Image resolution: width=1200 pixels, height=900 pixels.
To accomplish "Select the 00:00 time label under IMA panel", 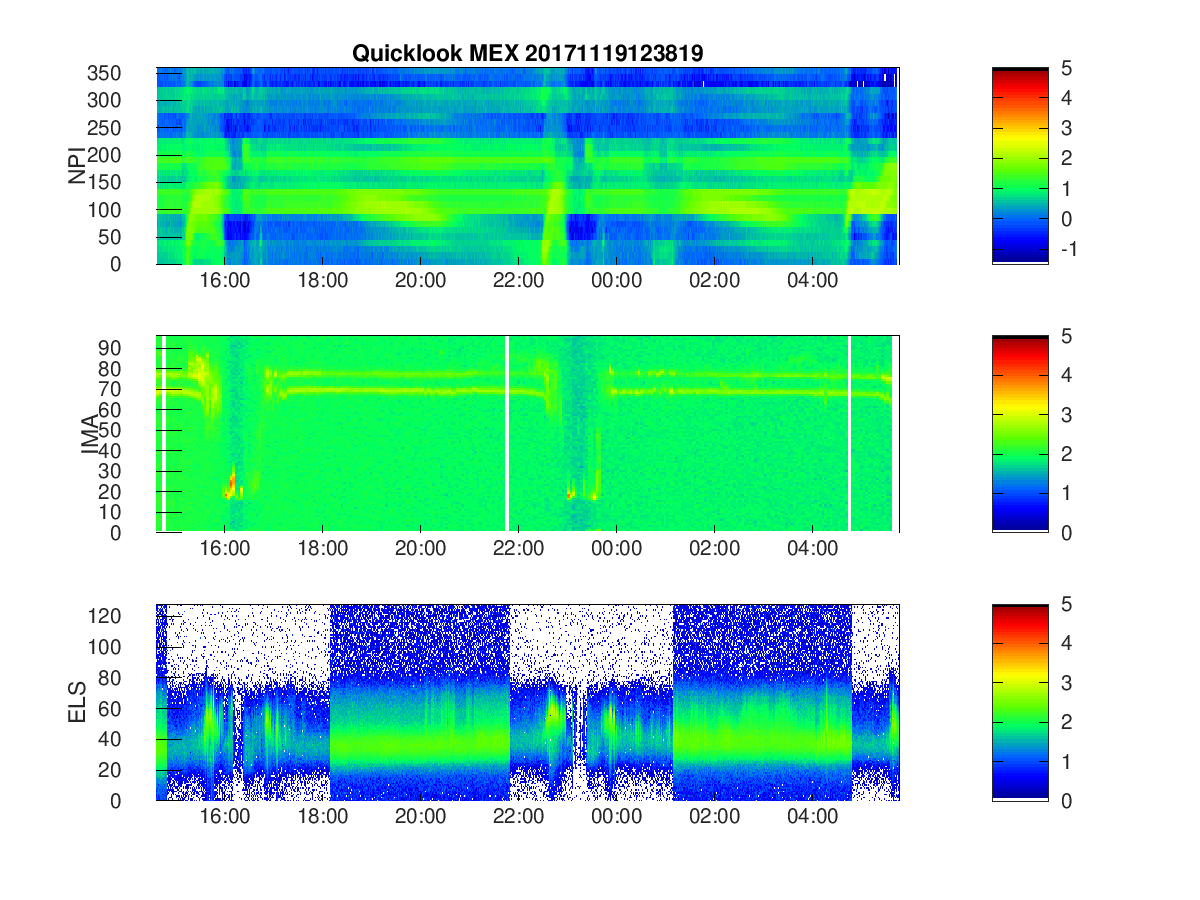I will tap(617, 550).
